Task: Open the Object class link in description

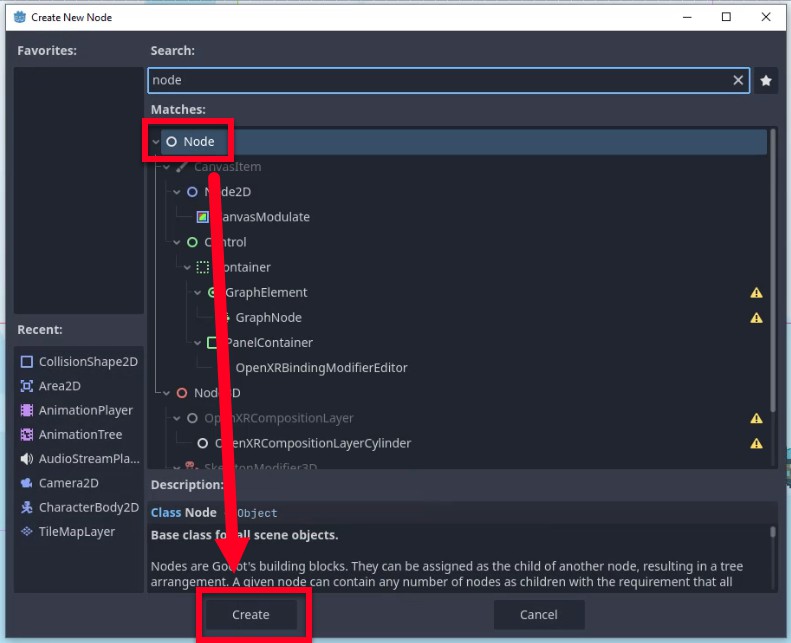Action: [x=257, y=513]
